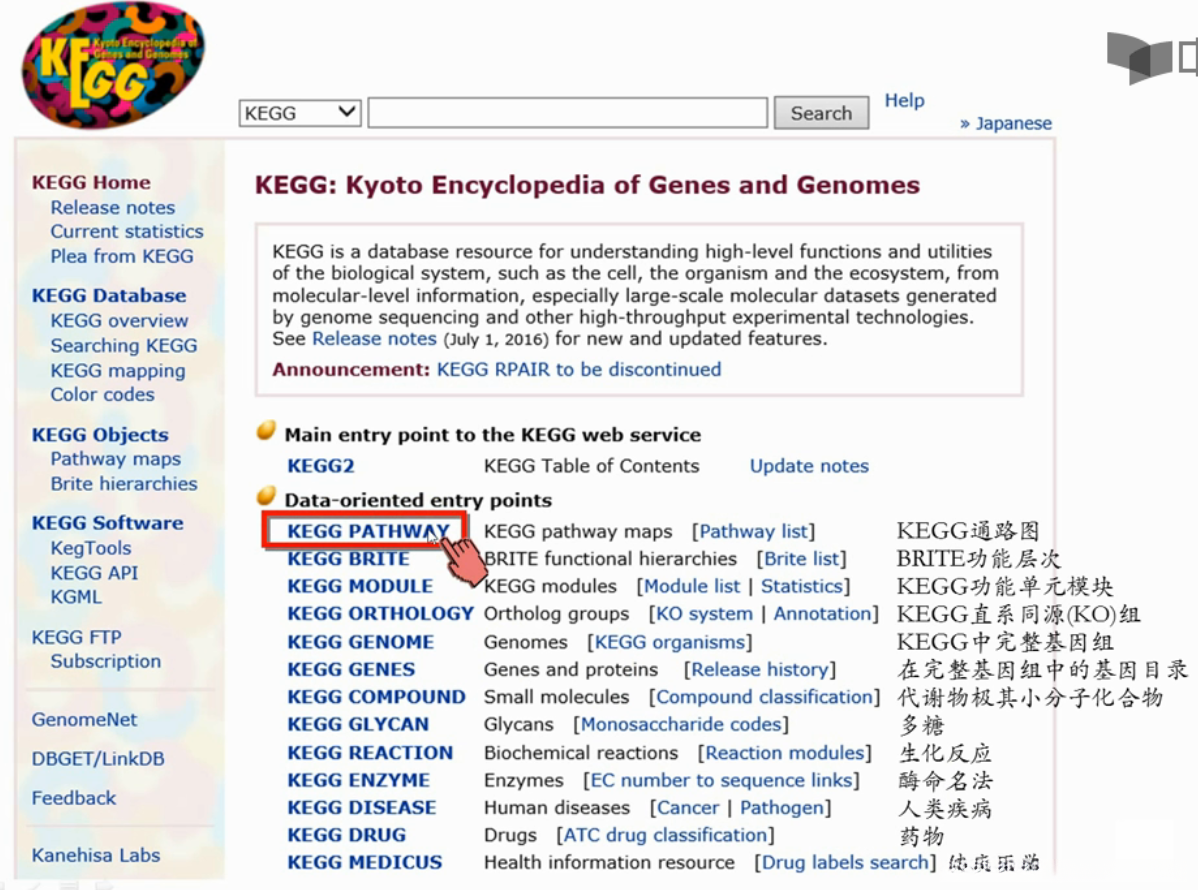Open KGML link
The width and height of the screenshot is (1198, 890).
pyautogui.click(x=76, y=597)
